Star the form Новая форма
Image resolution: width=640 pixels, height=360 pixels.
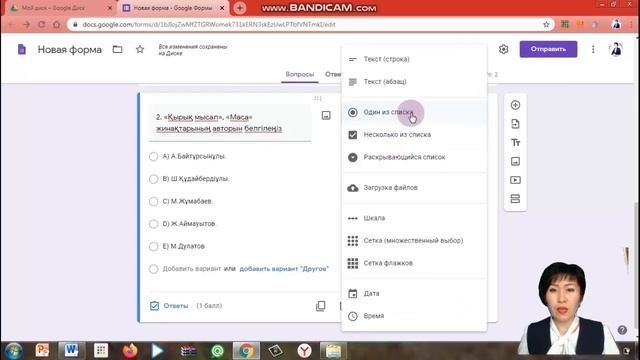tap(140, 49)
